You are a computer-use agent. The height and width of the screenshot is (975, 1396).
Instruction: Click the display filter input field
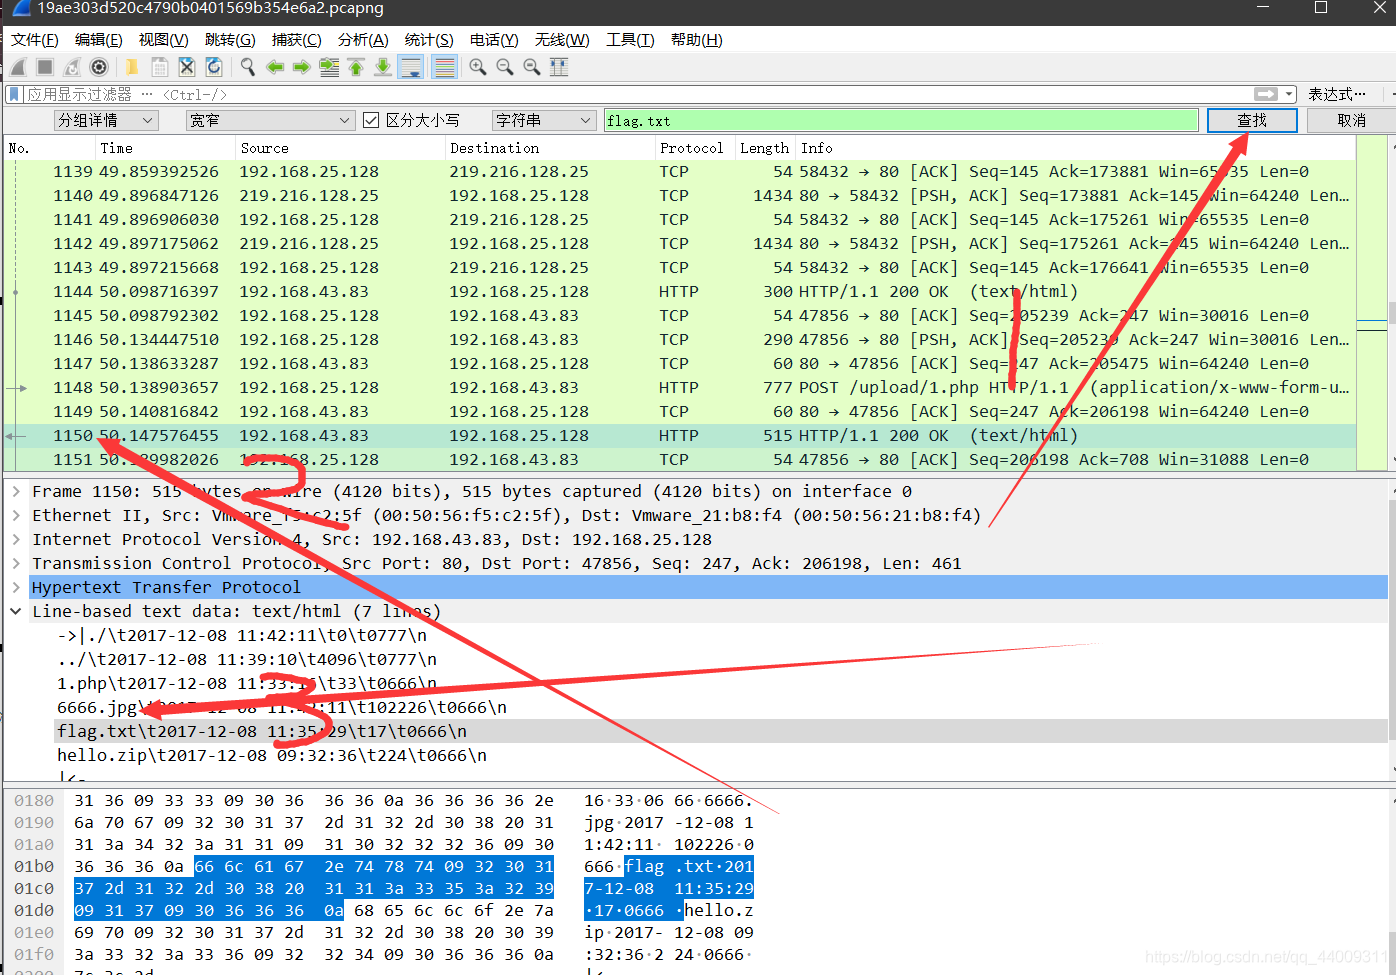click(x=640, y=94)
